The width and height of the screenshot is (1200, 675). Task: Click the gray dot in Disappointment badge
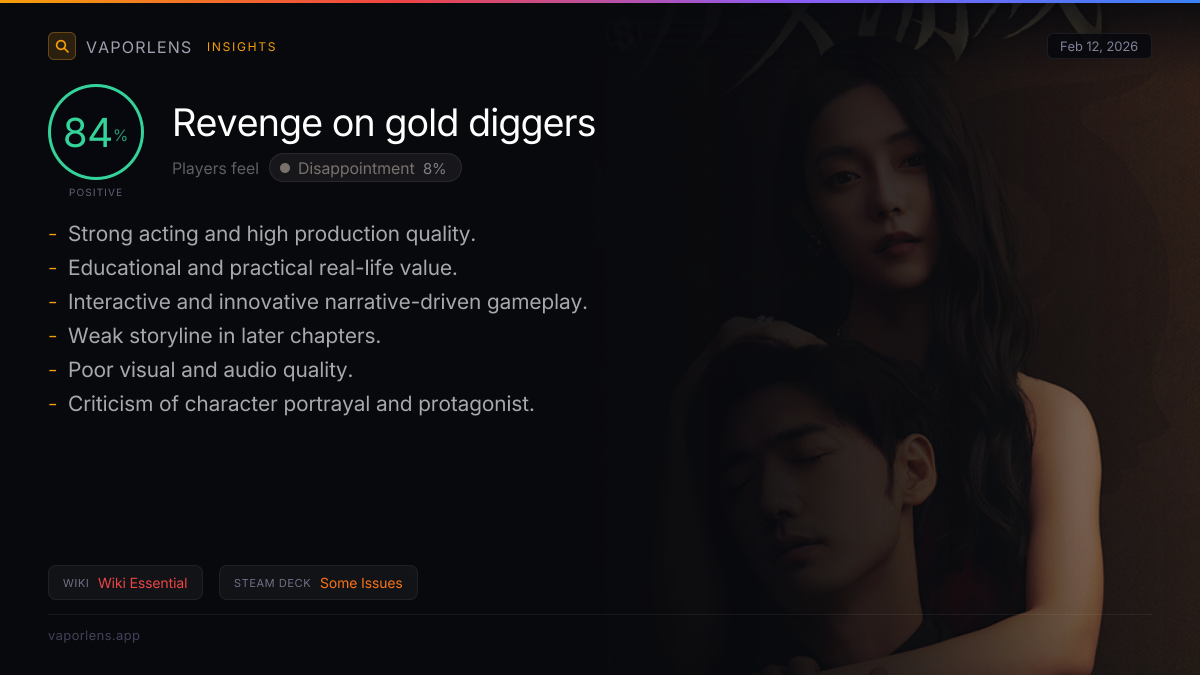[x=285, y=168]
